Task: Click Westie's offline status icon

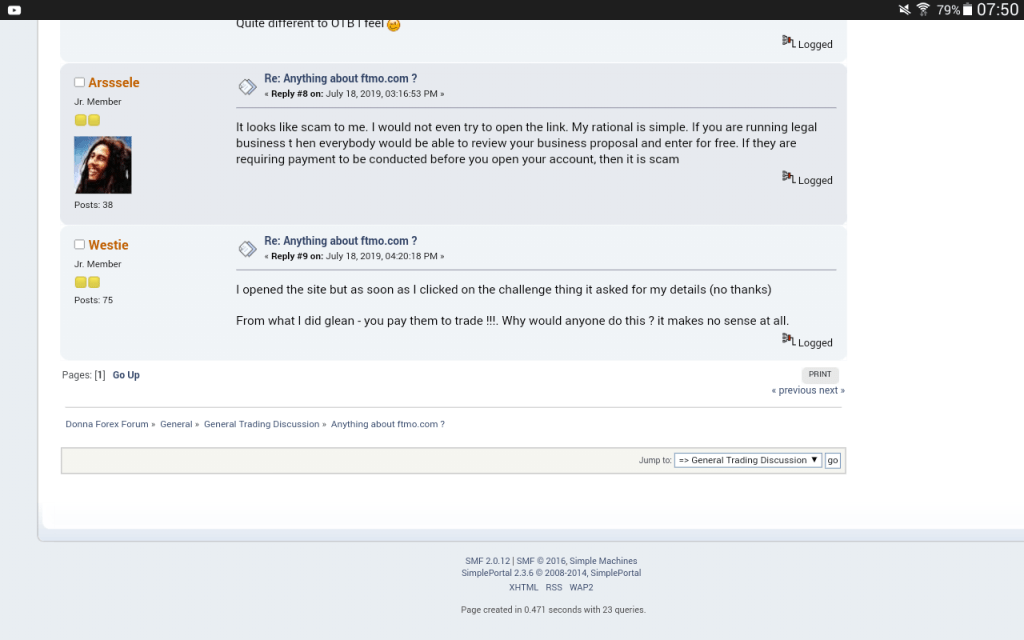Action: point(79,244)
